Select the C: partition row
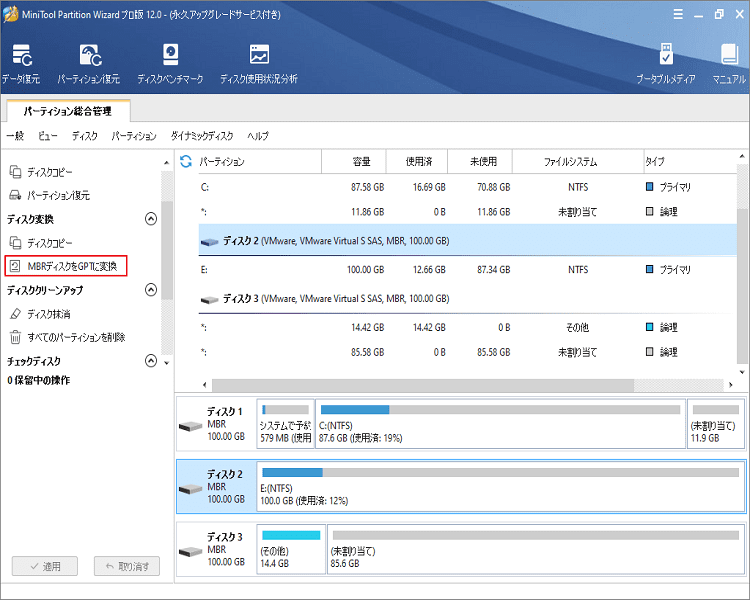Image resolution: width=750 pixels, height=600 pixels. point(467,187)
